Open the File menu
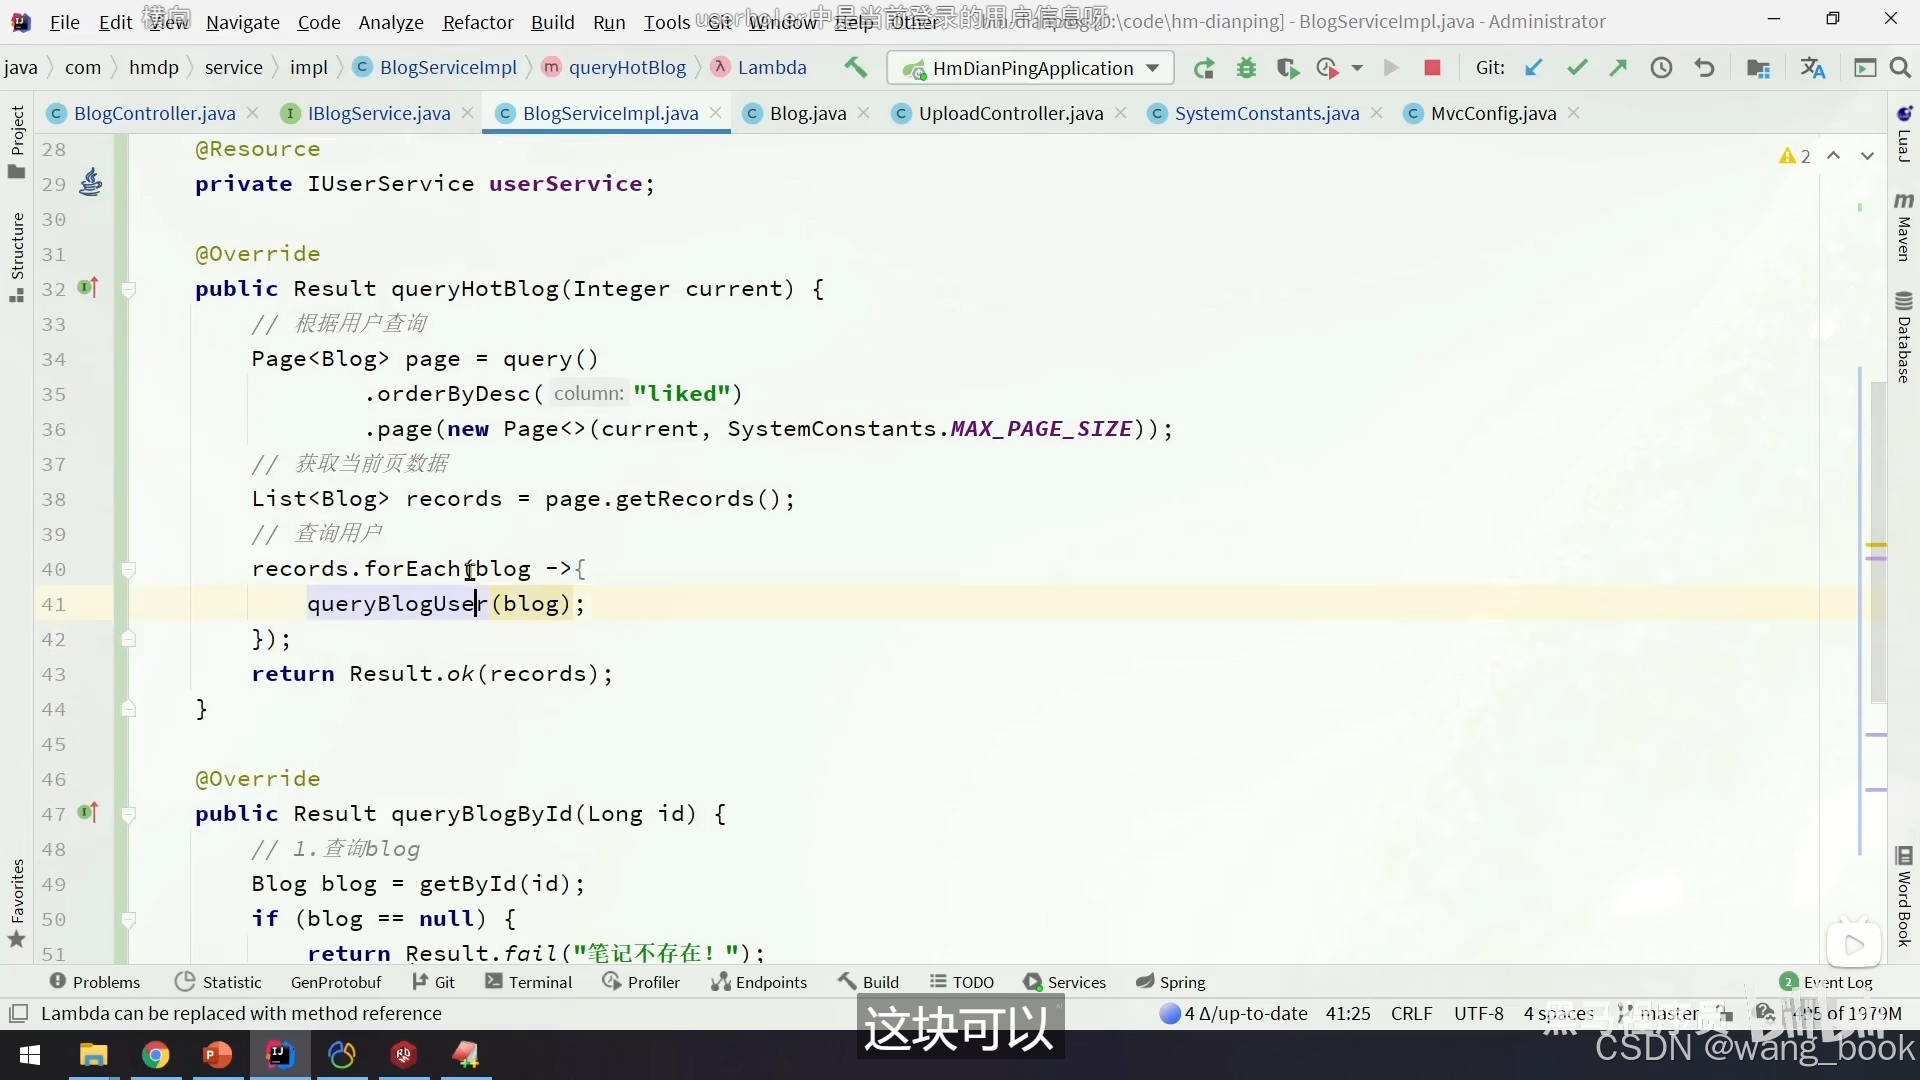 [x=64, y=22]
